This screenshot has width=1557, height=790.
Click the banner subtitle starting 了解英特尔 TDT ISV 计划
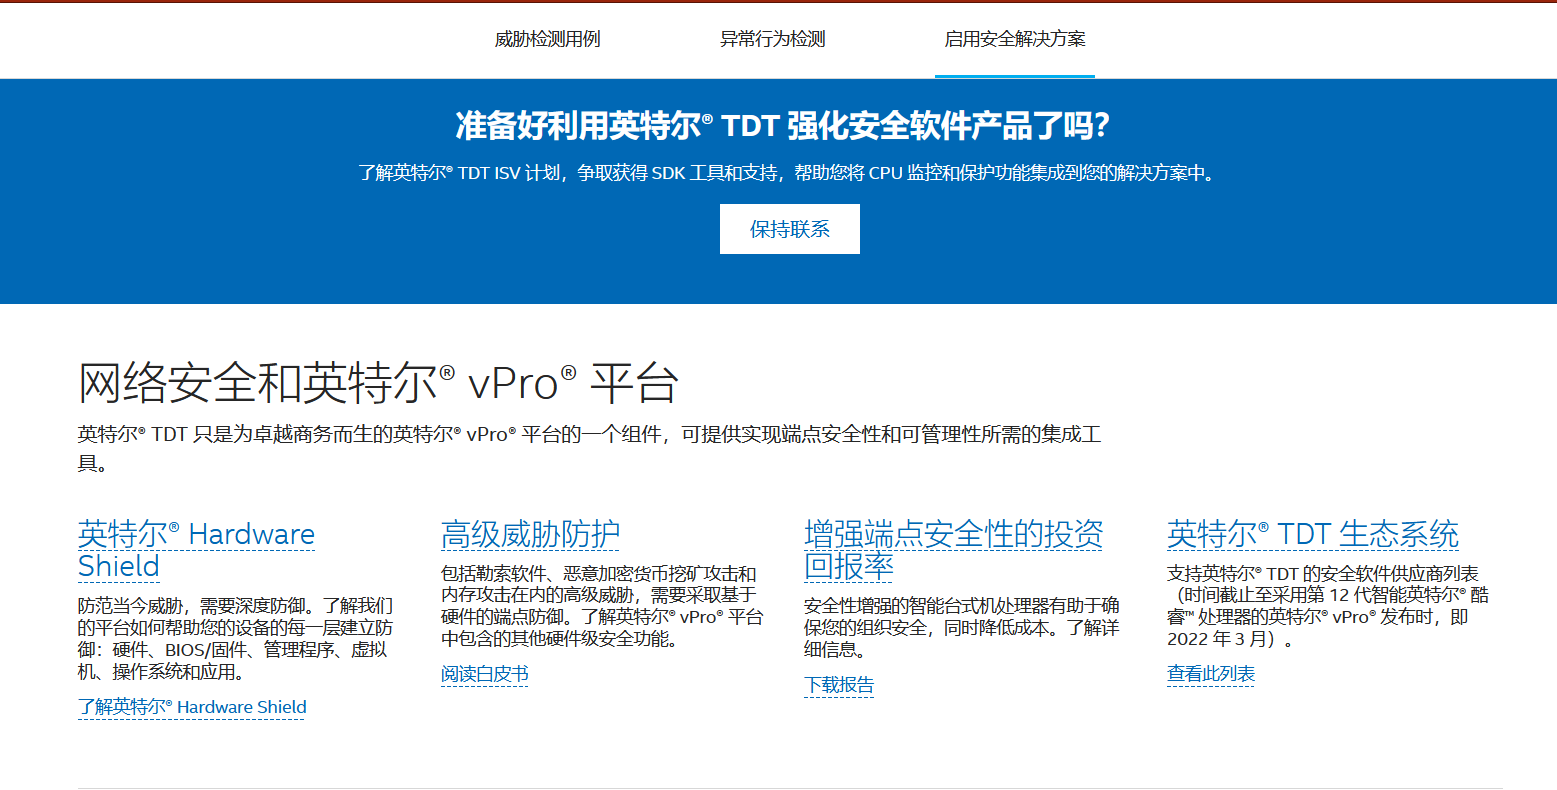coord(789,173)
